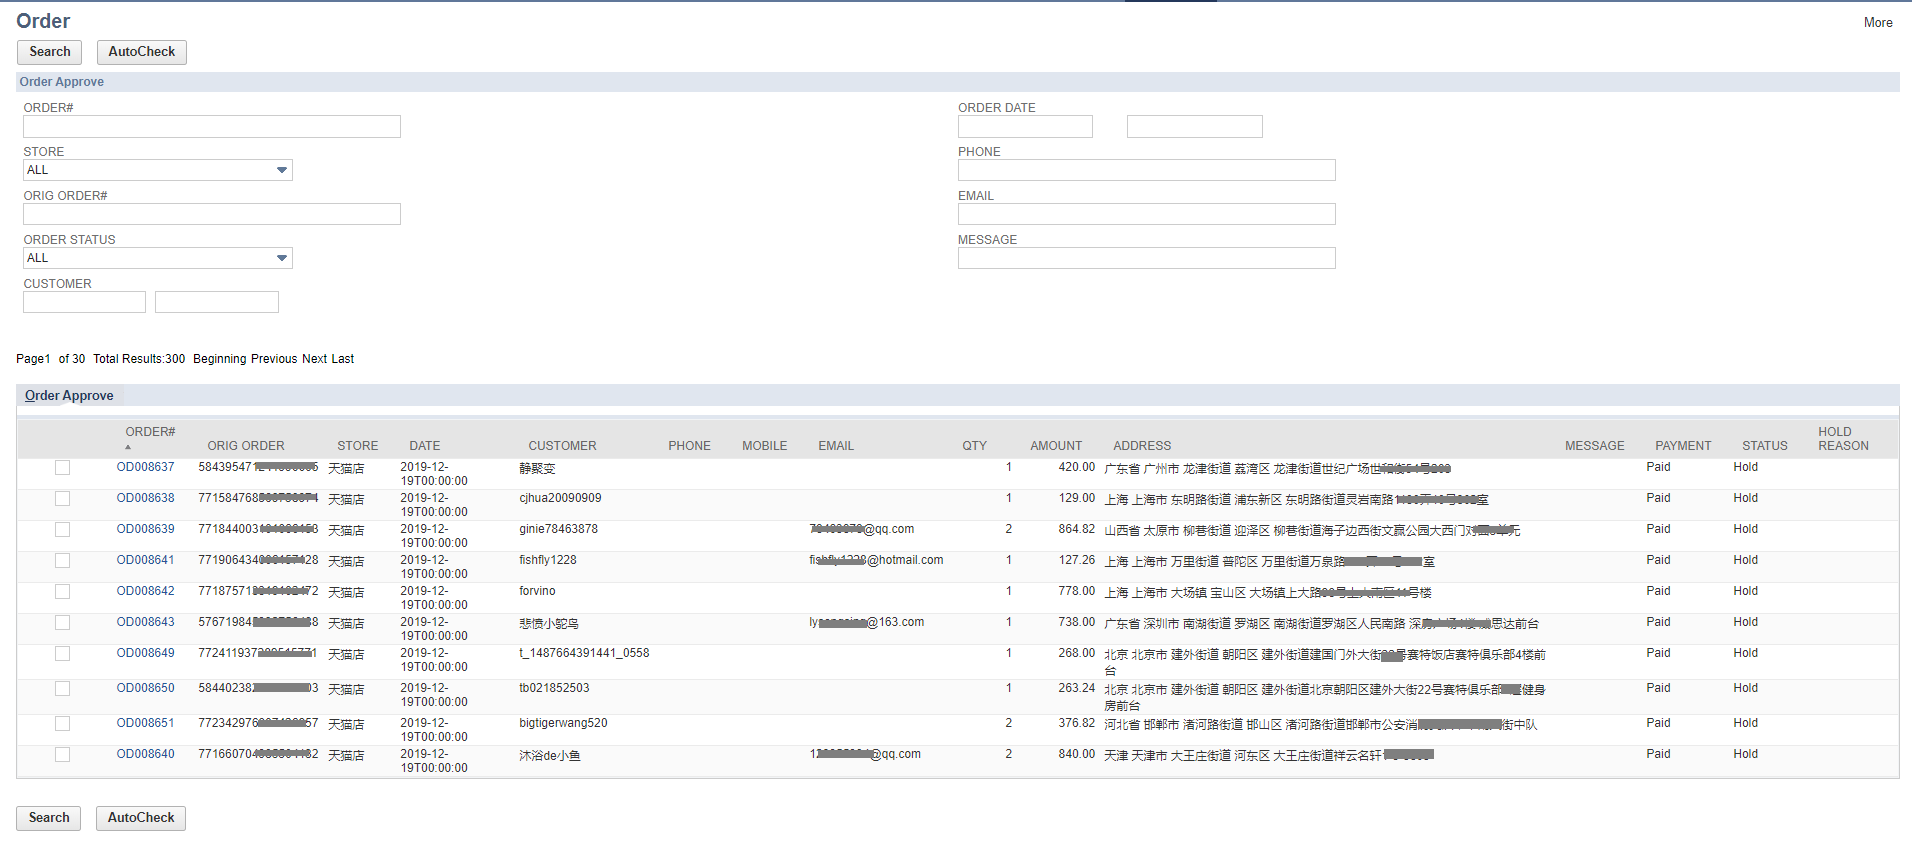The height and width of the screenshot is (845, 1912).
Task: Click the first ORDER DATE field
Action: coord(1025,127)
